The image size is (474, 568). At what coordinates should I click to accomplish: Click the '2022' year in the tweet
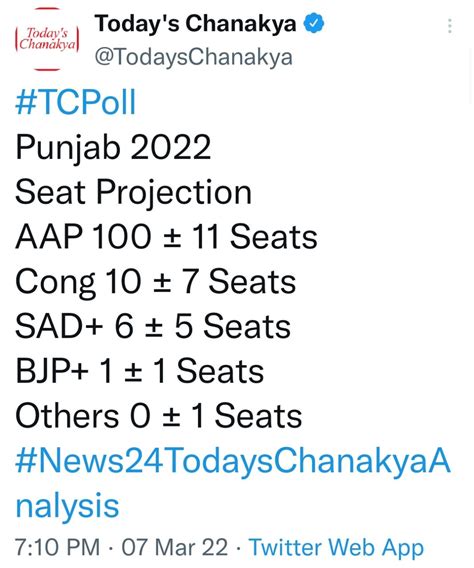point(171,147)
